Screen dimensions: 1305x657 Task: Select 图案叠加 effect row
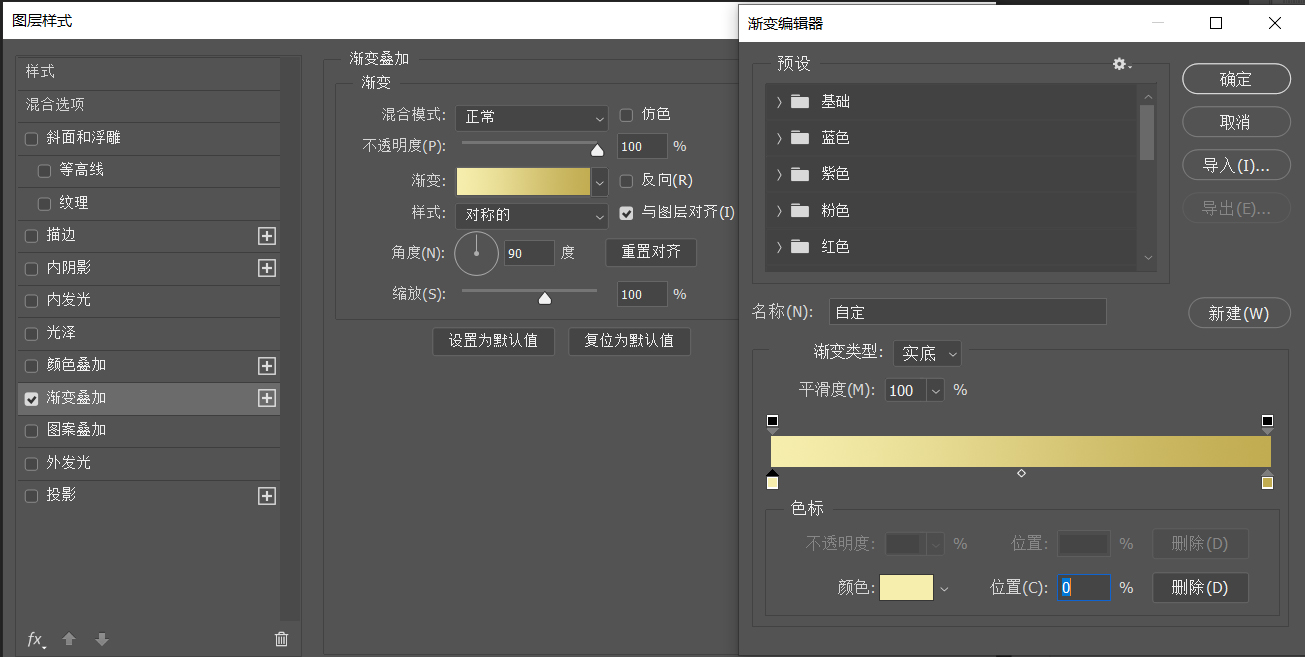click(149, 430)
